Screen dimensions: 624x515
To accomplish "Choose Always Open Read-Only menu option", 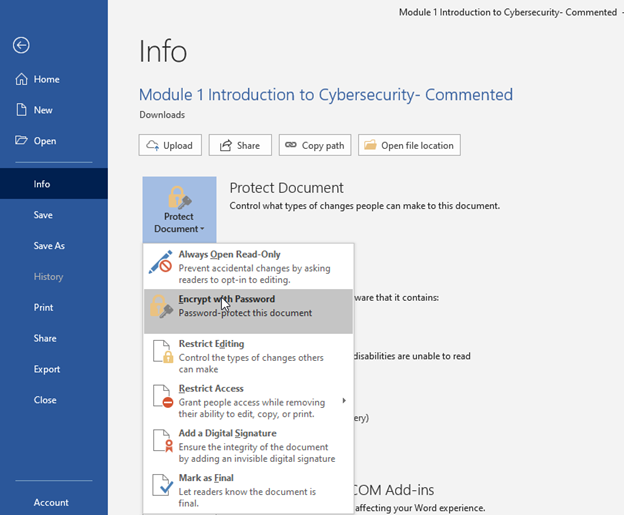I will tap(248, 267).
